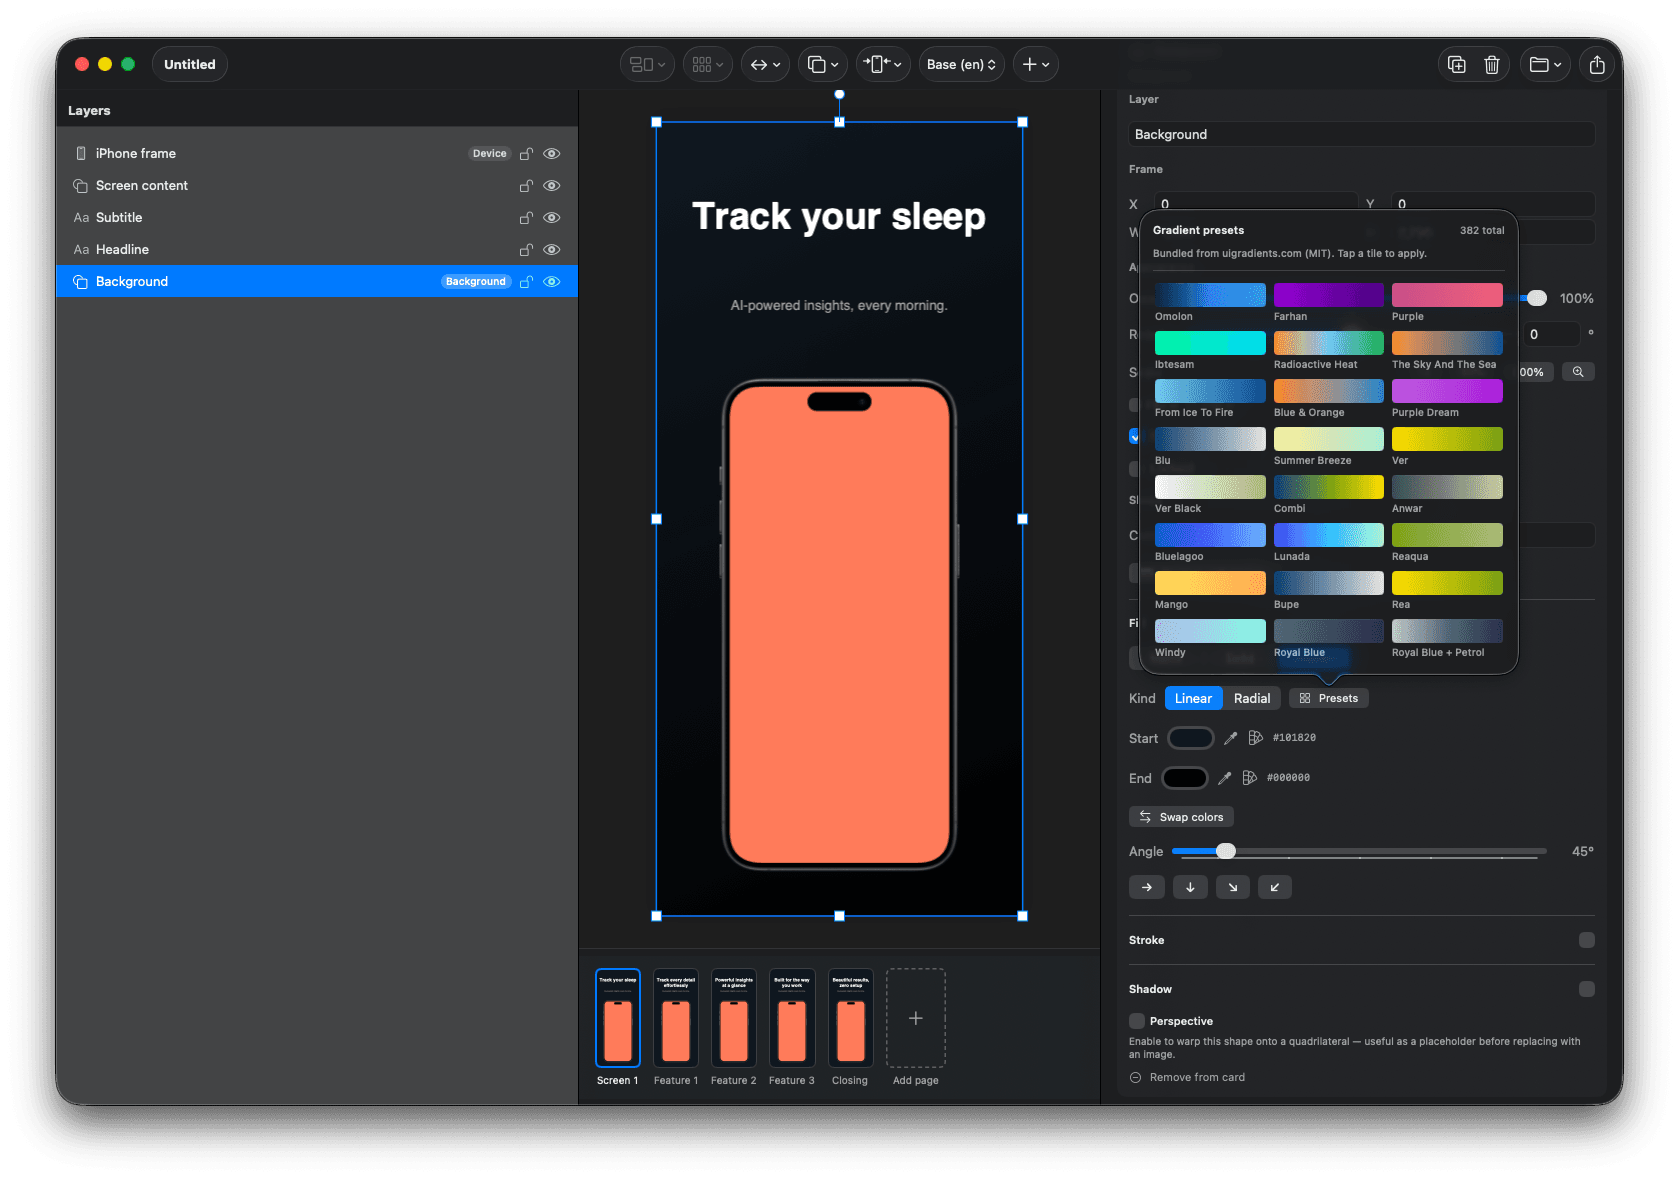
Task: Click Remove from card
Action: click(1187, 1077)
